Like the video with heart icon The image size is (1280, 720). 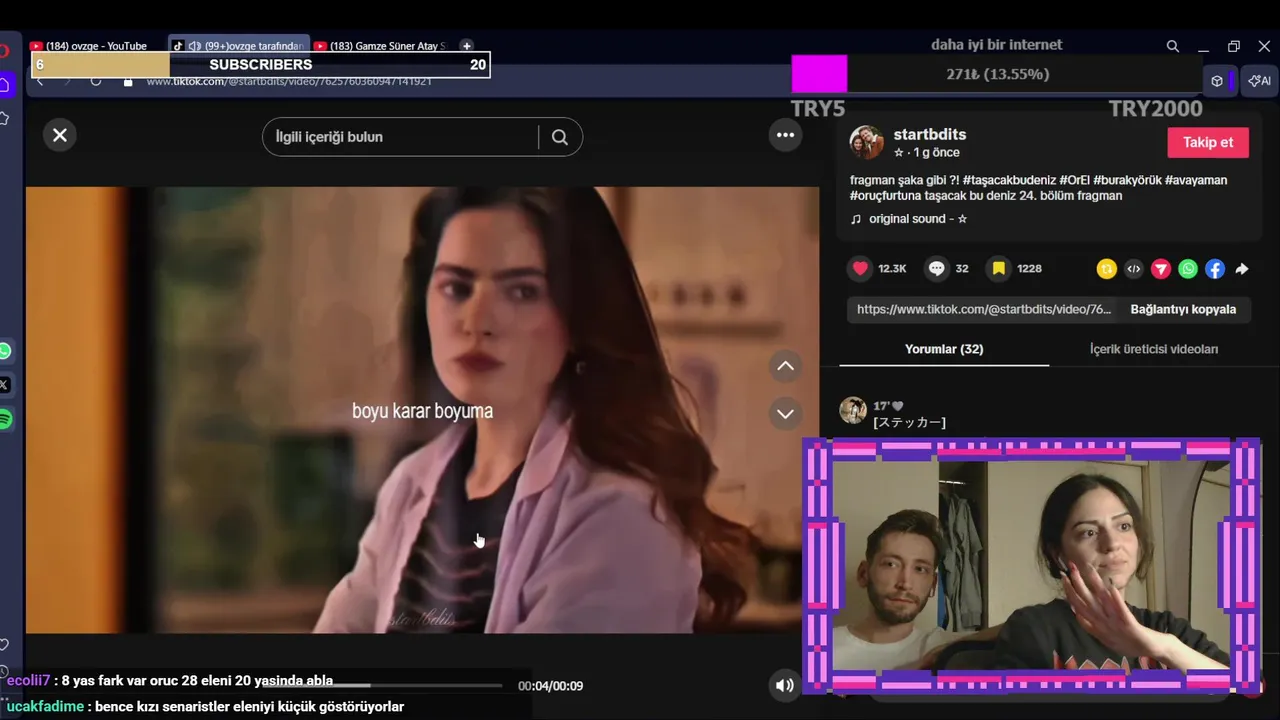(860, 268)
